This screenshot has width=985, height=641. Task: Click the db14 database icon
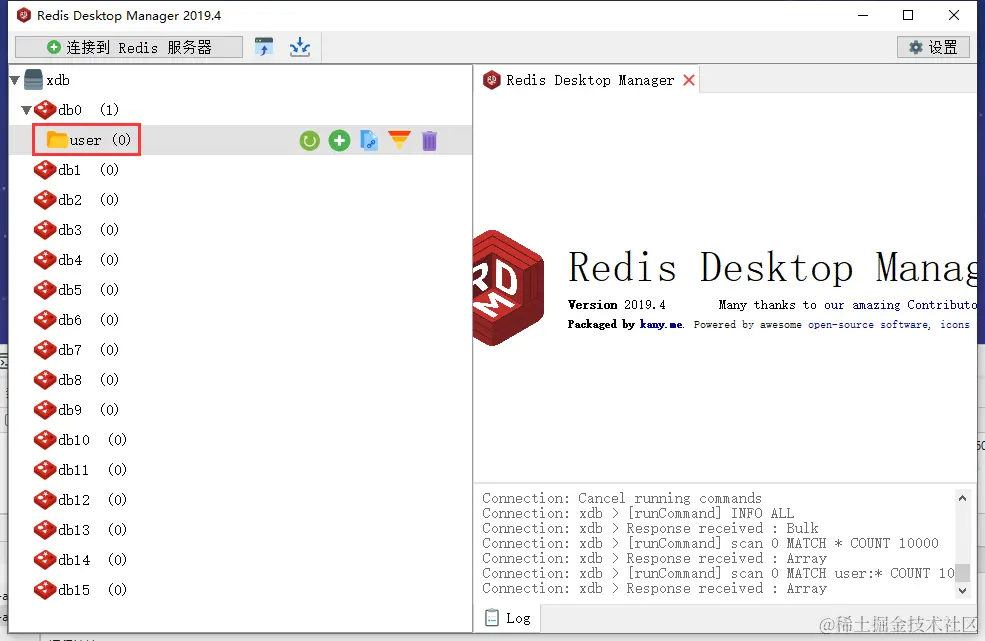[45, 559]
